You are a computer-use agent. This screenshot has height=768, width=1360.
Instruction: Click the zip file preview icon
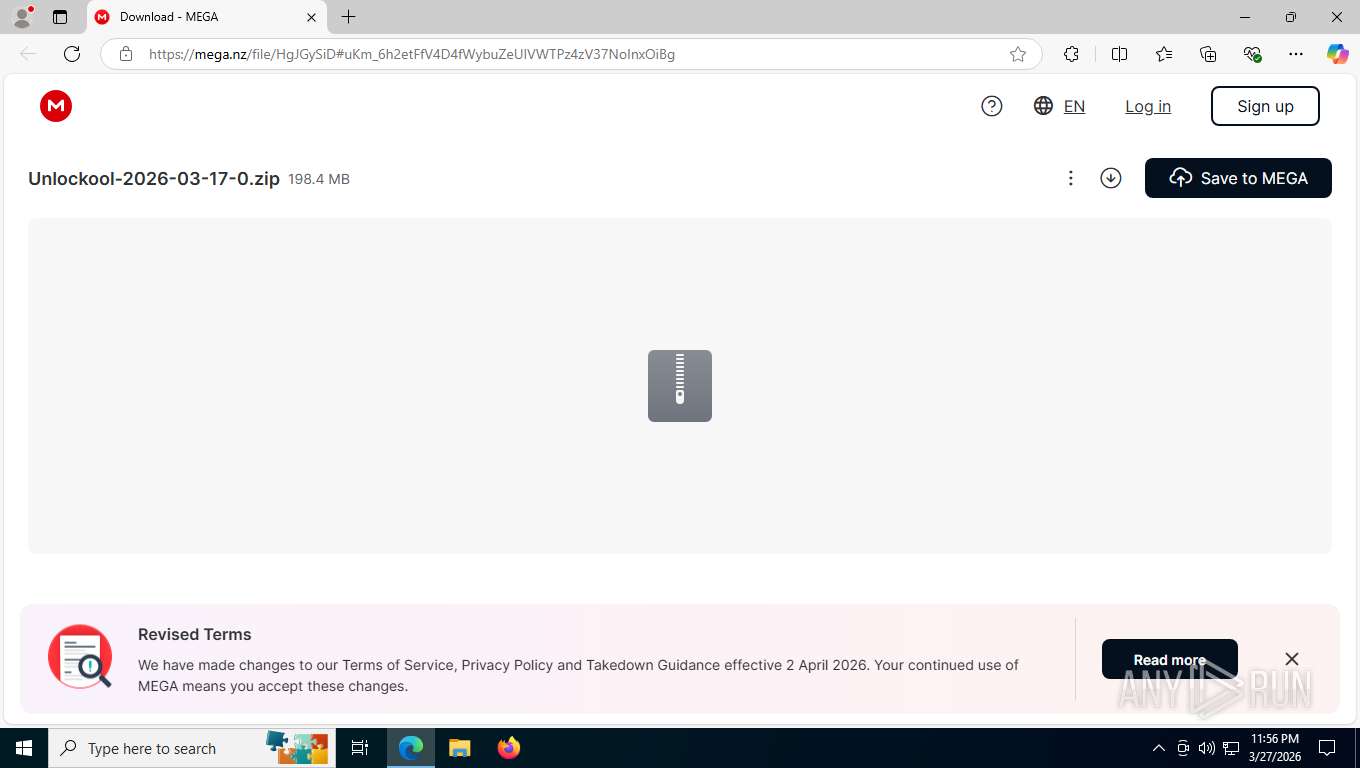[x=680, y=386]
